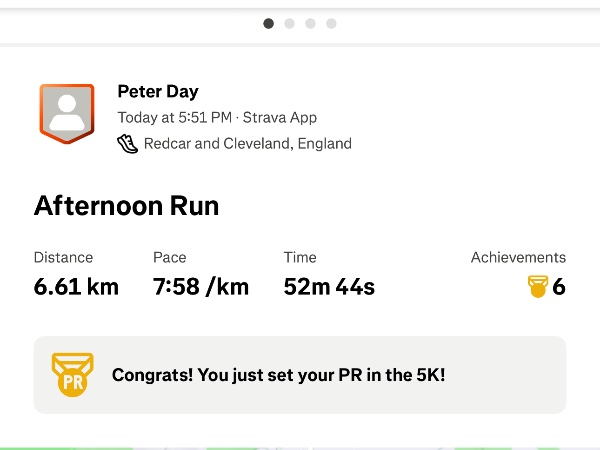The width and height of the screenshot is (600, 450).
Task: Click the 52m 44s time value
Action: [x=329, y=287]
